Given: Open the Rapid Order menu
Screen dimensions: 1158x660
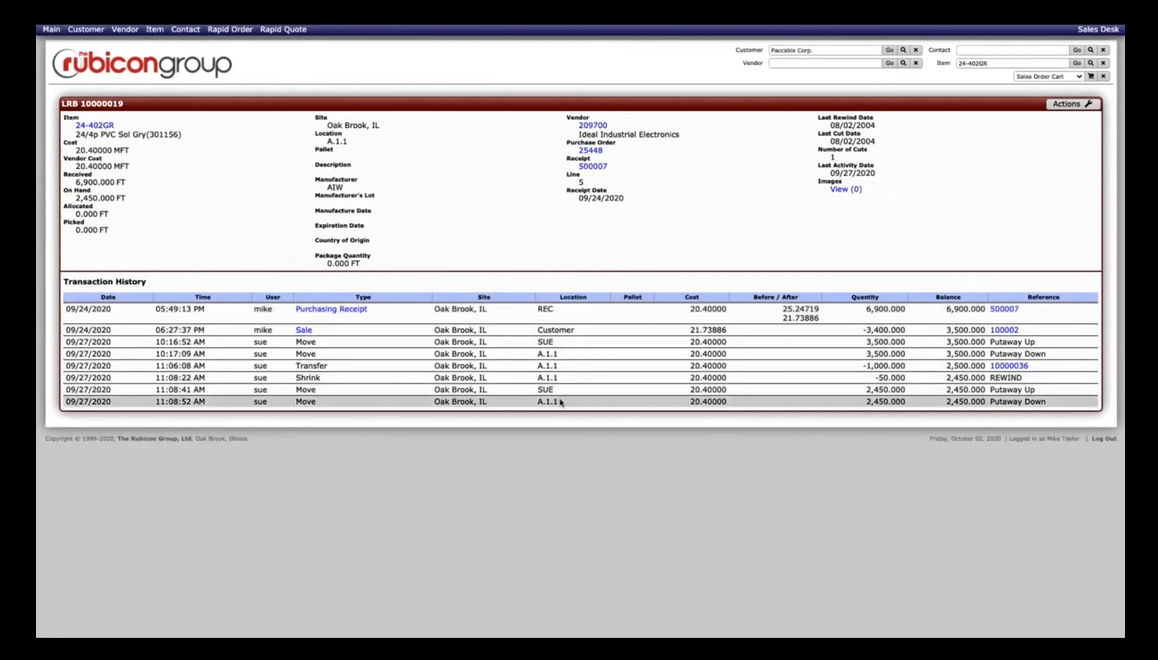Looking at the screenshot, I should pyautogui.click(x=230, y=29).
